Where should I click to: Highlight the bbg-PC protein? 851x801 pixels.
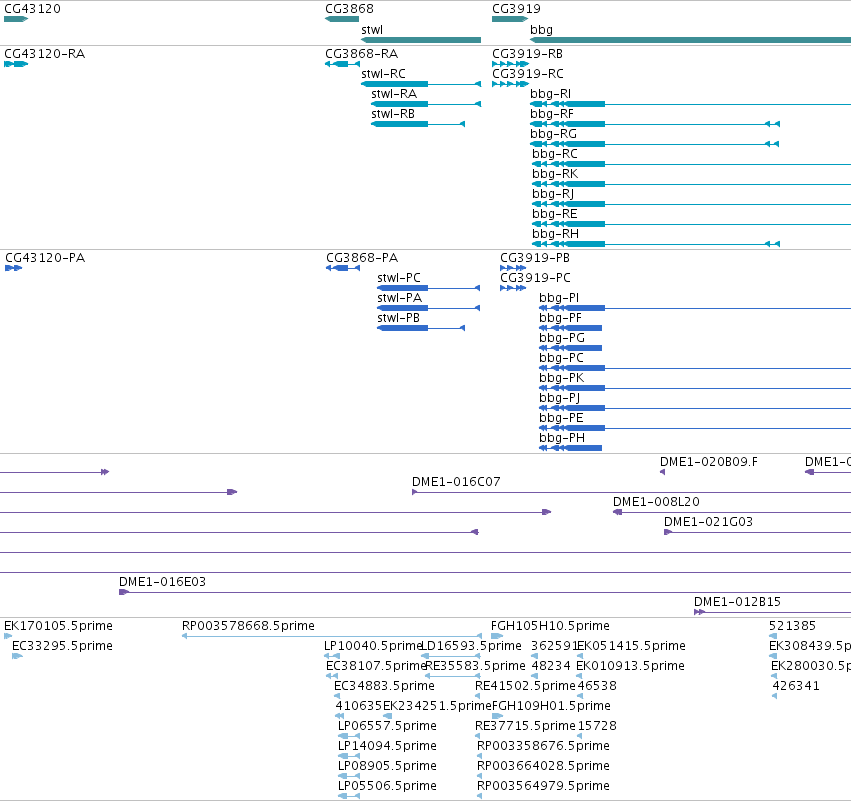(x=695, y=368)
